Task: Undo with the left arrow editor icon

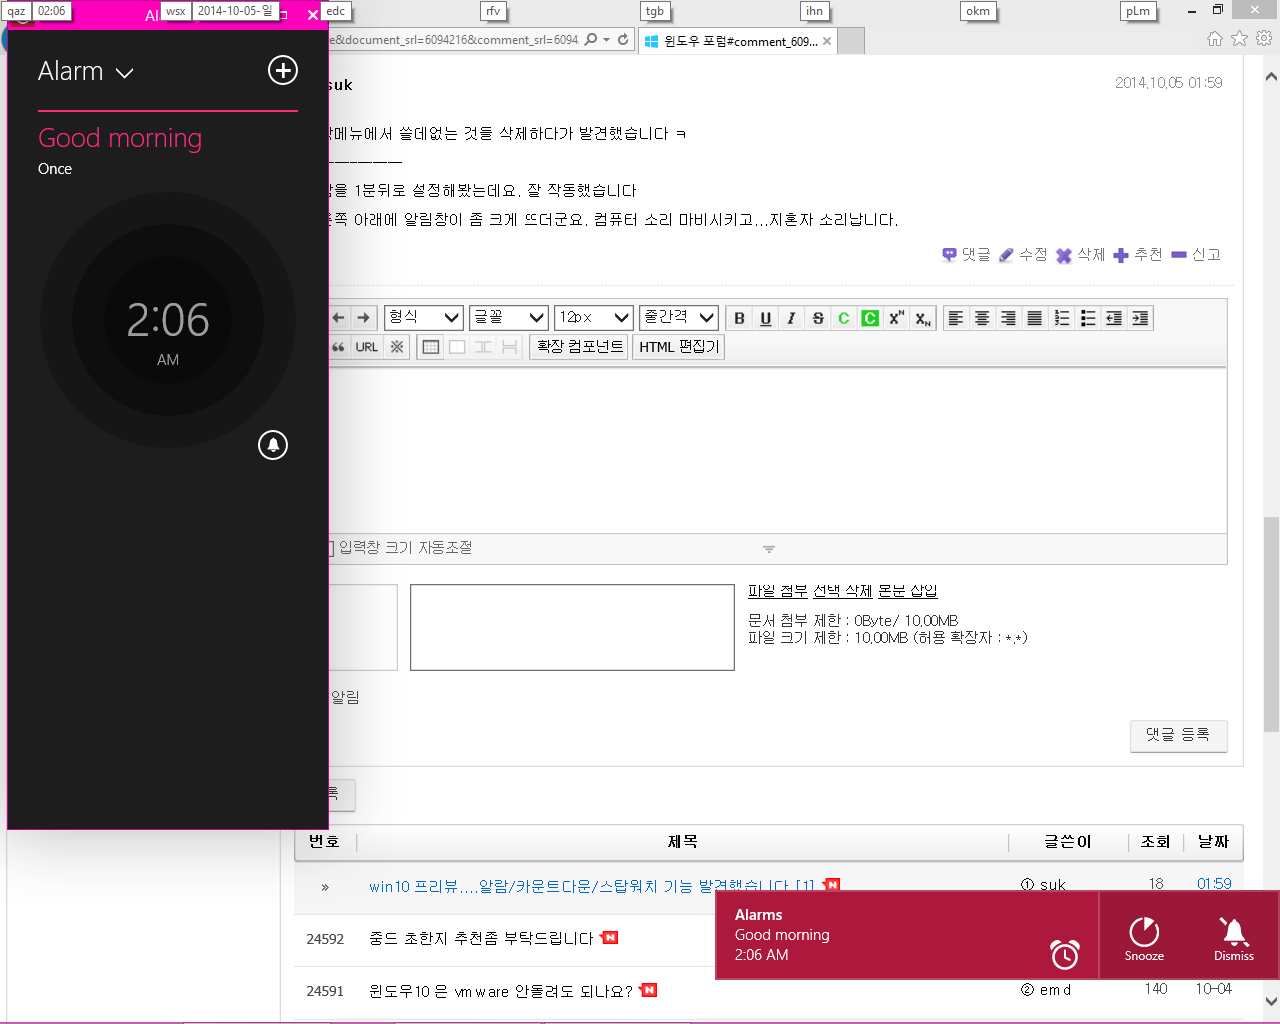Action: (x=338, y=318)
